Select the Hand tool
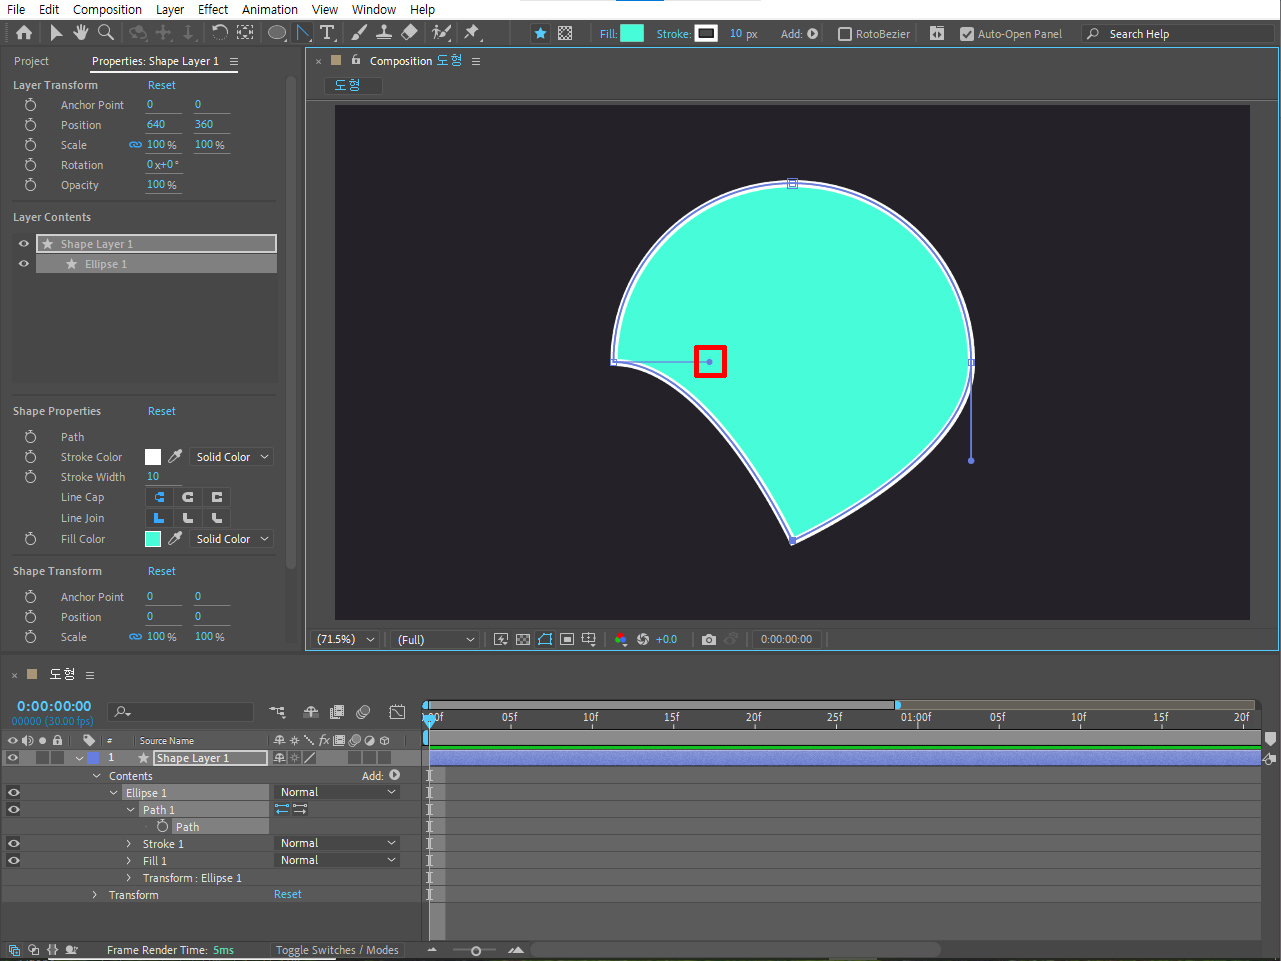The image size is (1281, 961). pyautogui.click(x=80, y=33)
